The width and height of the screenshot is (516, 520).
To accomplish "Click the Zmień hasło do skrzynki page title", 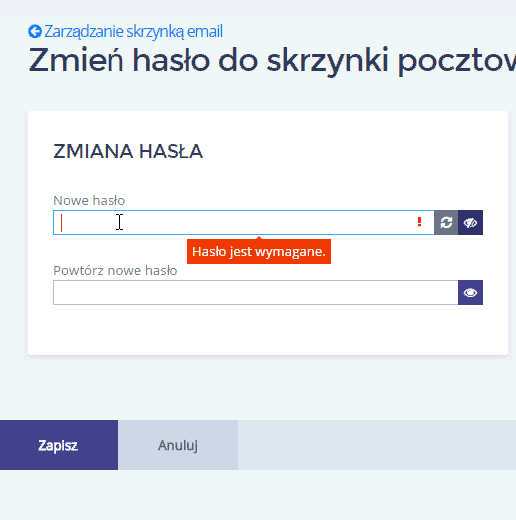I will point(272,61).
